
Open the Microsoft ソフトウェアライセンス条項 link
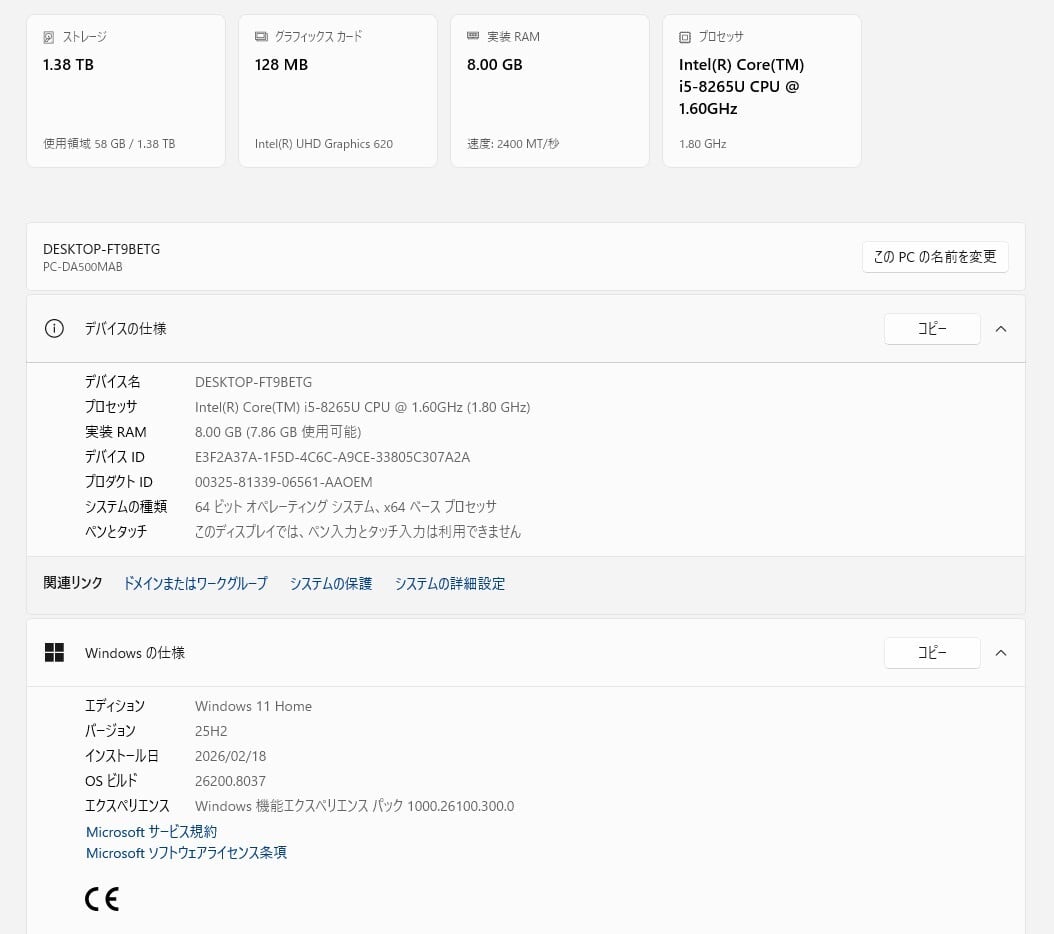pos(186,853)
